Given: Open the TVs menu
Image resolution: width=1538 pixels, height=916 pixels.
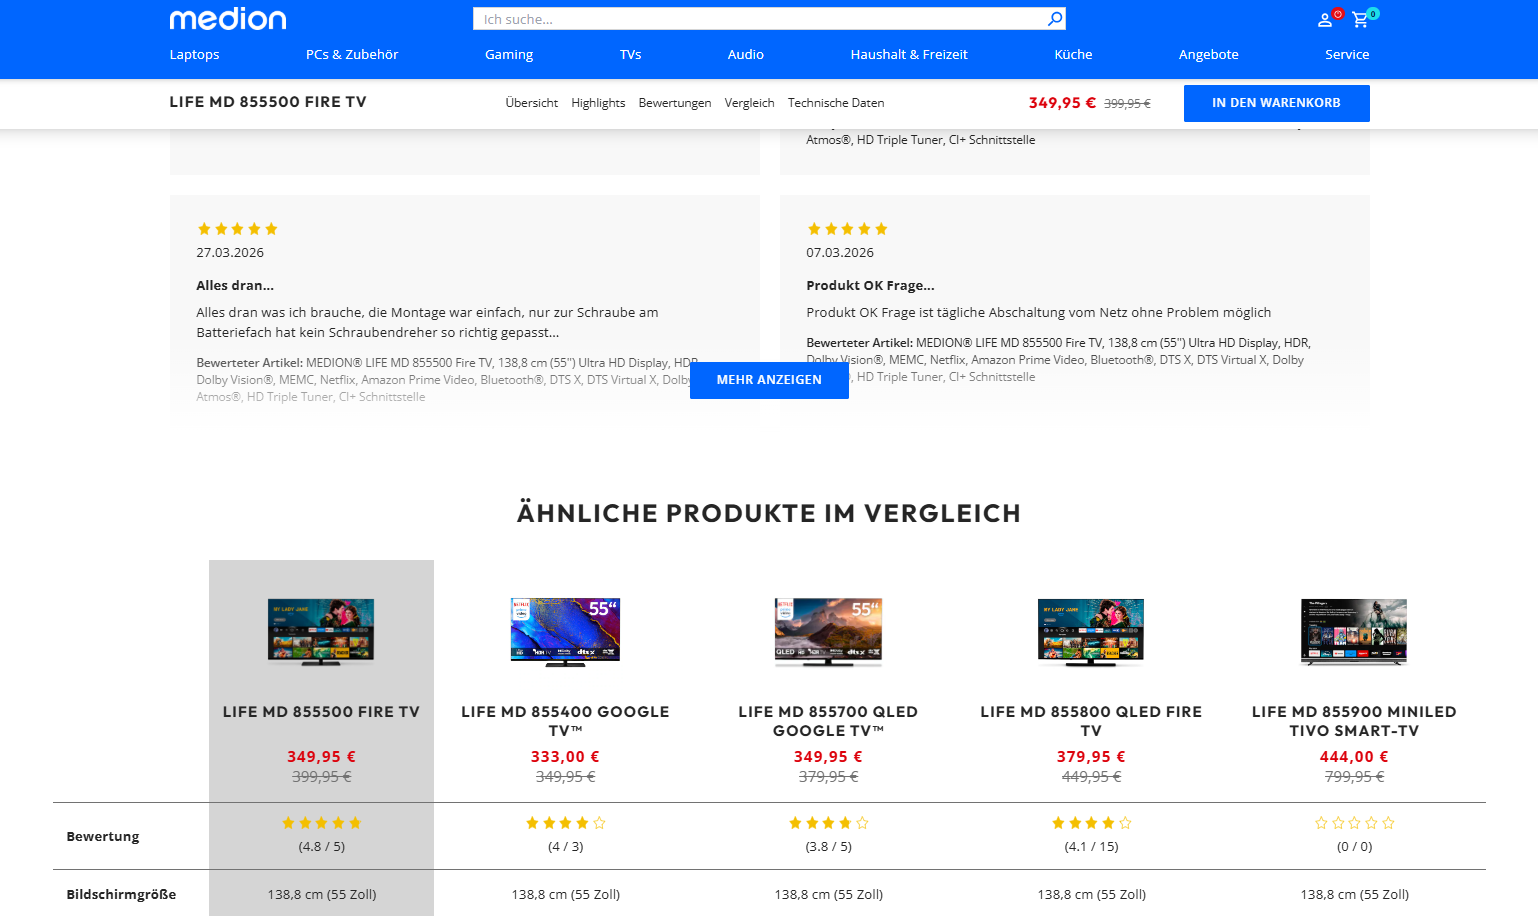Looking at the screenshot, I should pyautogui.click(x=630, y=54).
